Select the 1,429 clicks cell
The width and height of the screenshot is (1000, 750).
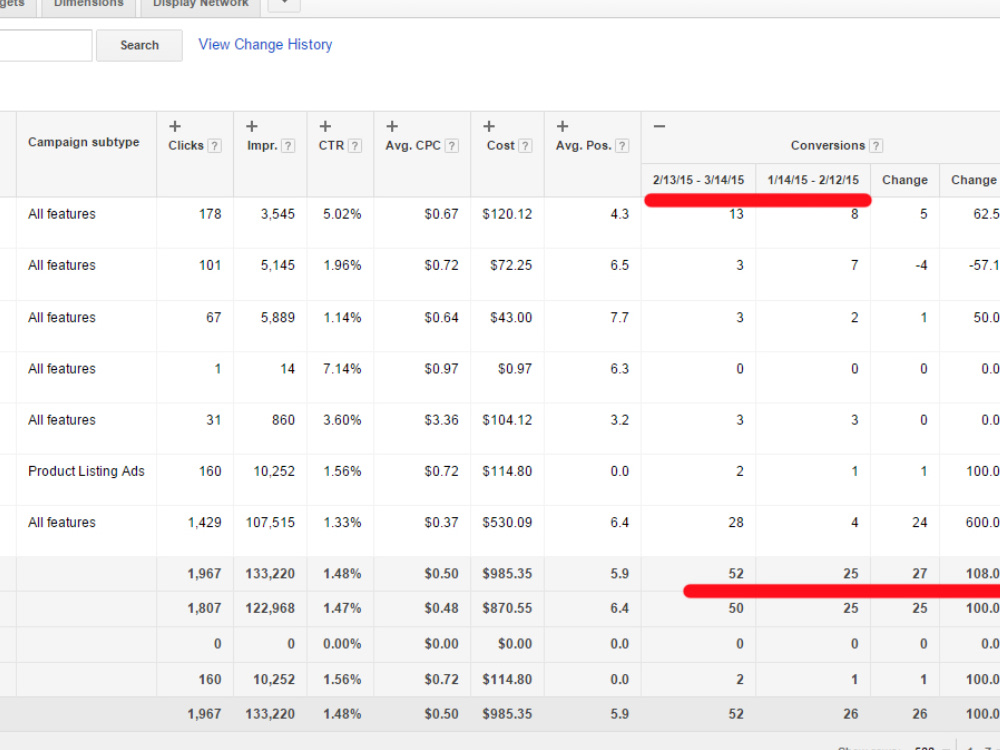point(204,523)
